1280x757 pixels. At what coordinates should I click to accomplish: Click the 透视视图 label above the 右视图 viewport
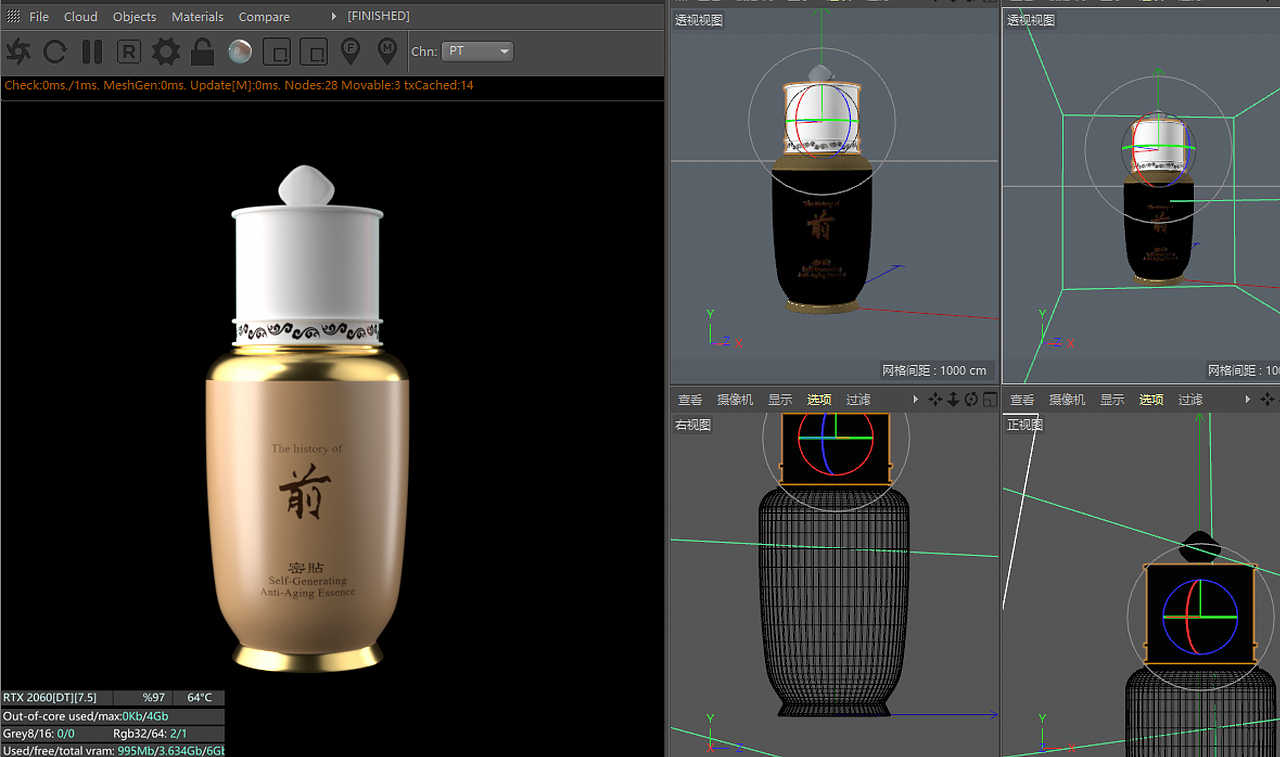[699, 20]
